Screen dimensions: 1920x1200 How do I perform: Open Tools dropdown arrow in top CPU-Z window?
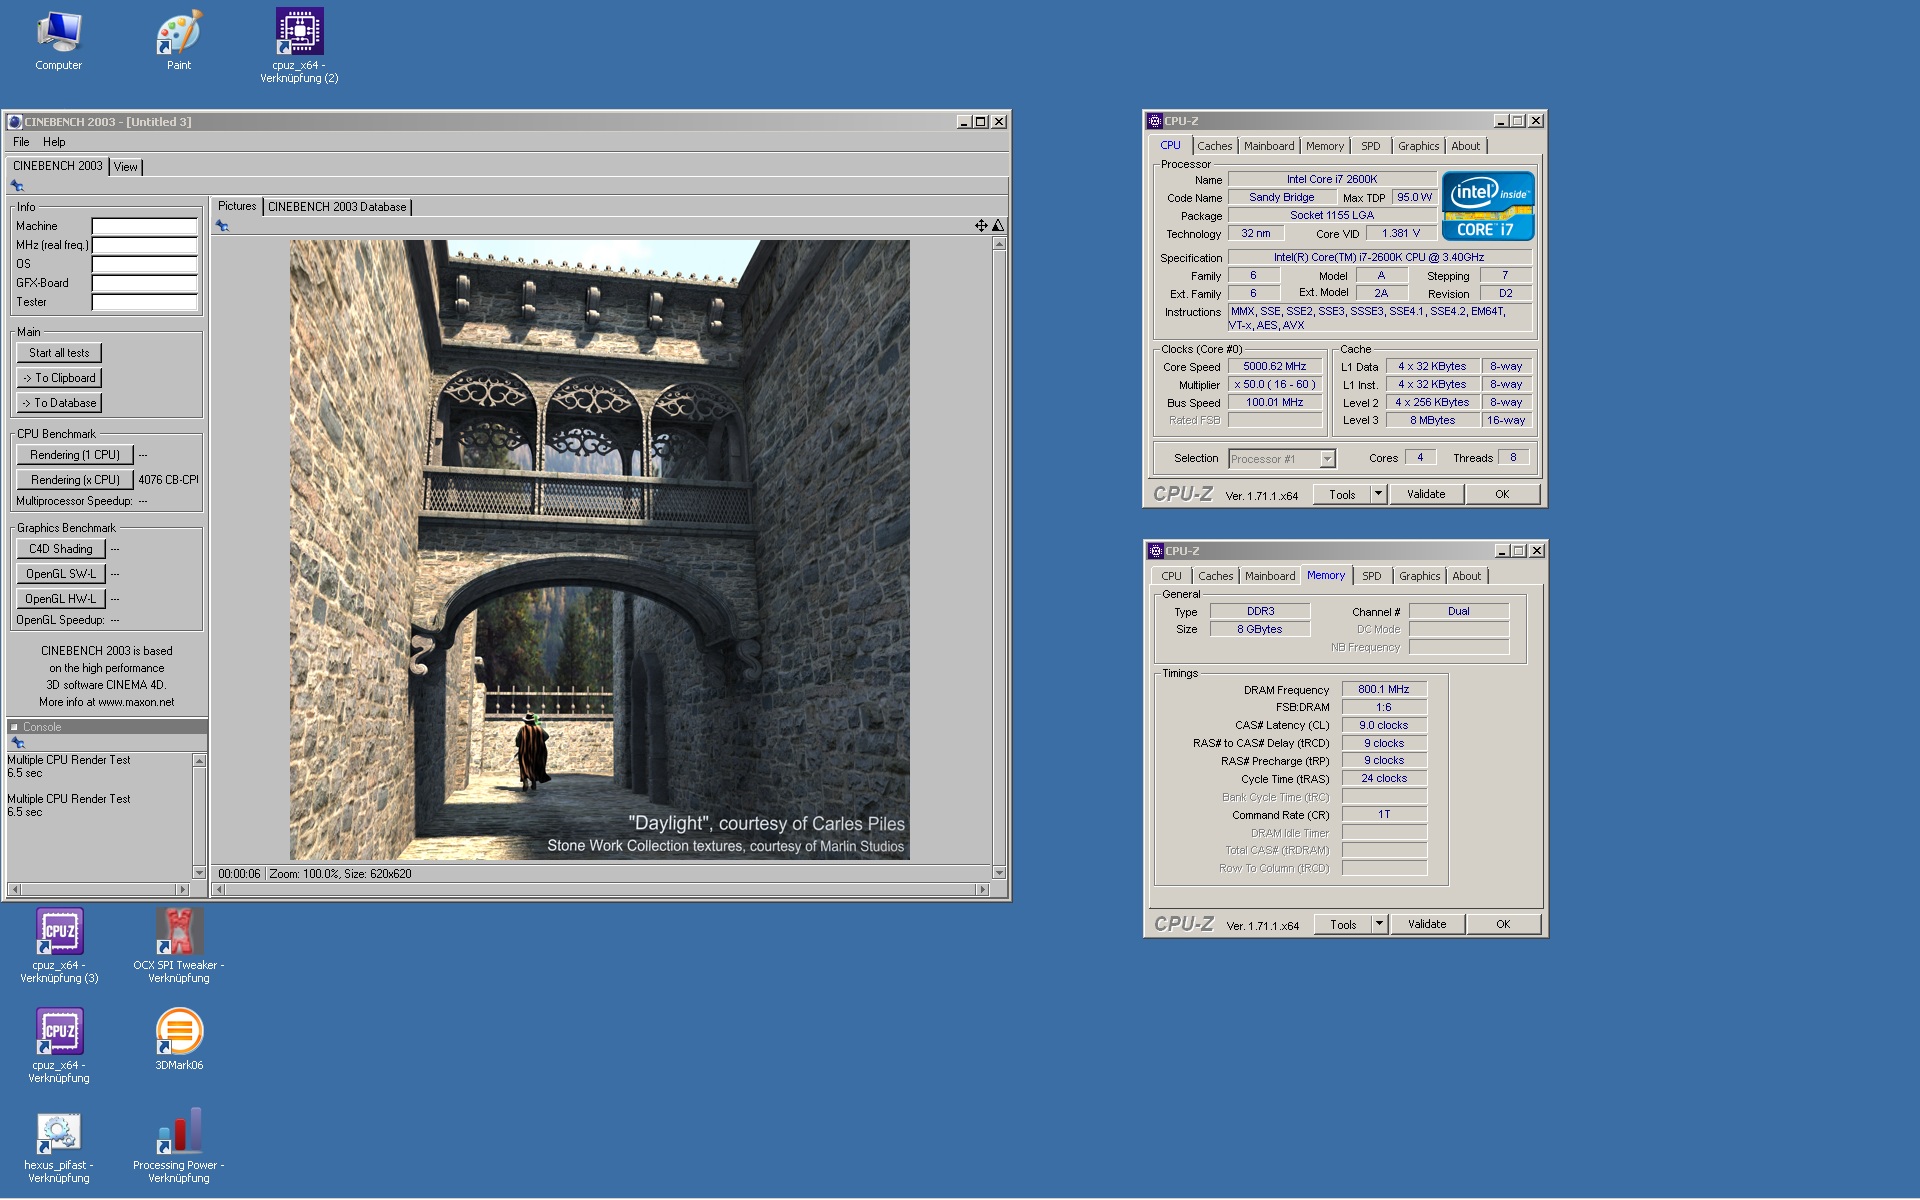coord(1378,494)
